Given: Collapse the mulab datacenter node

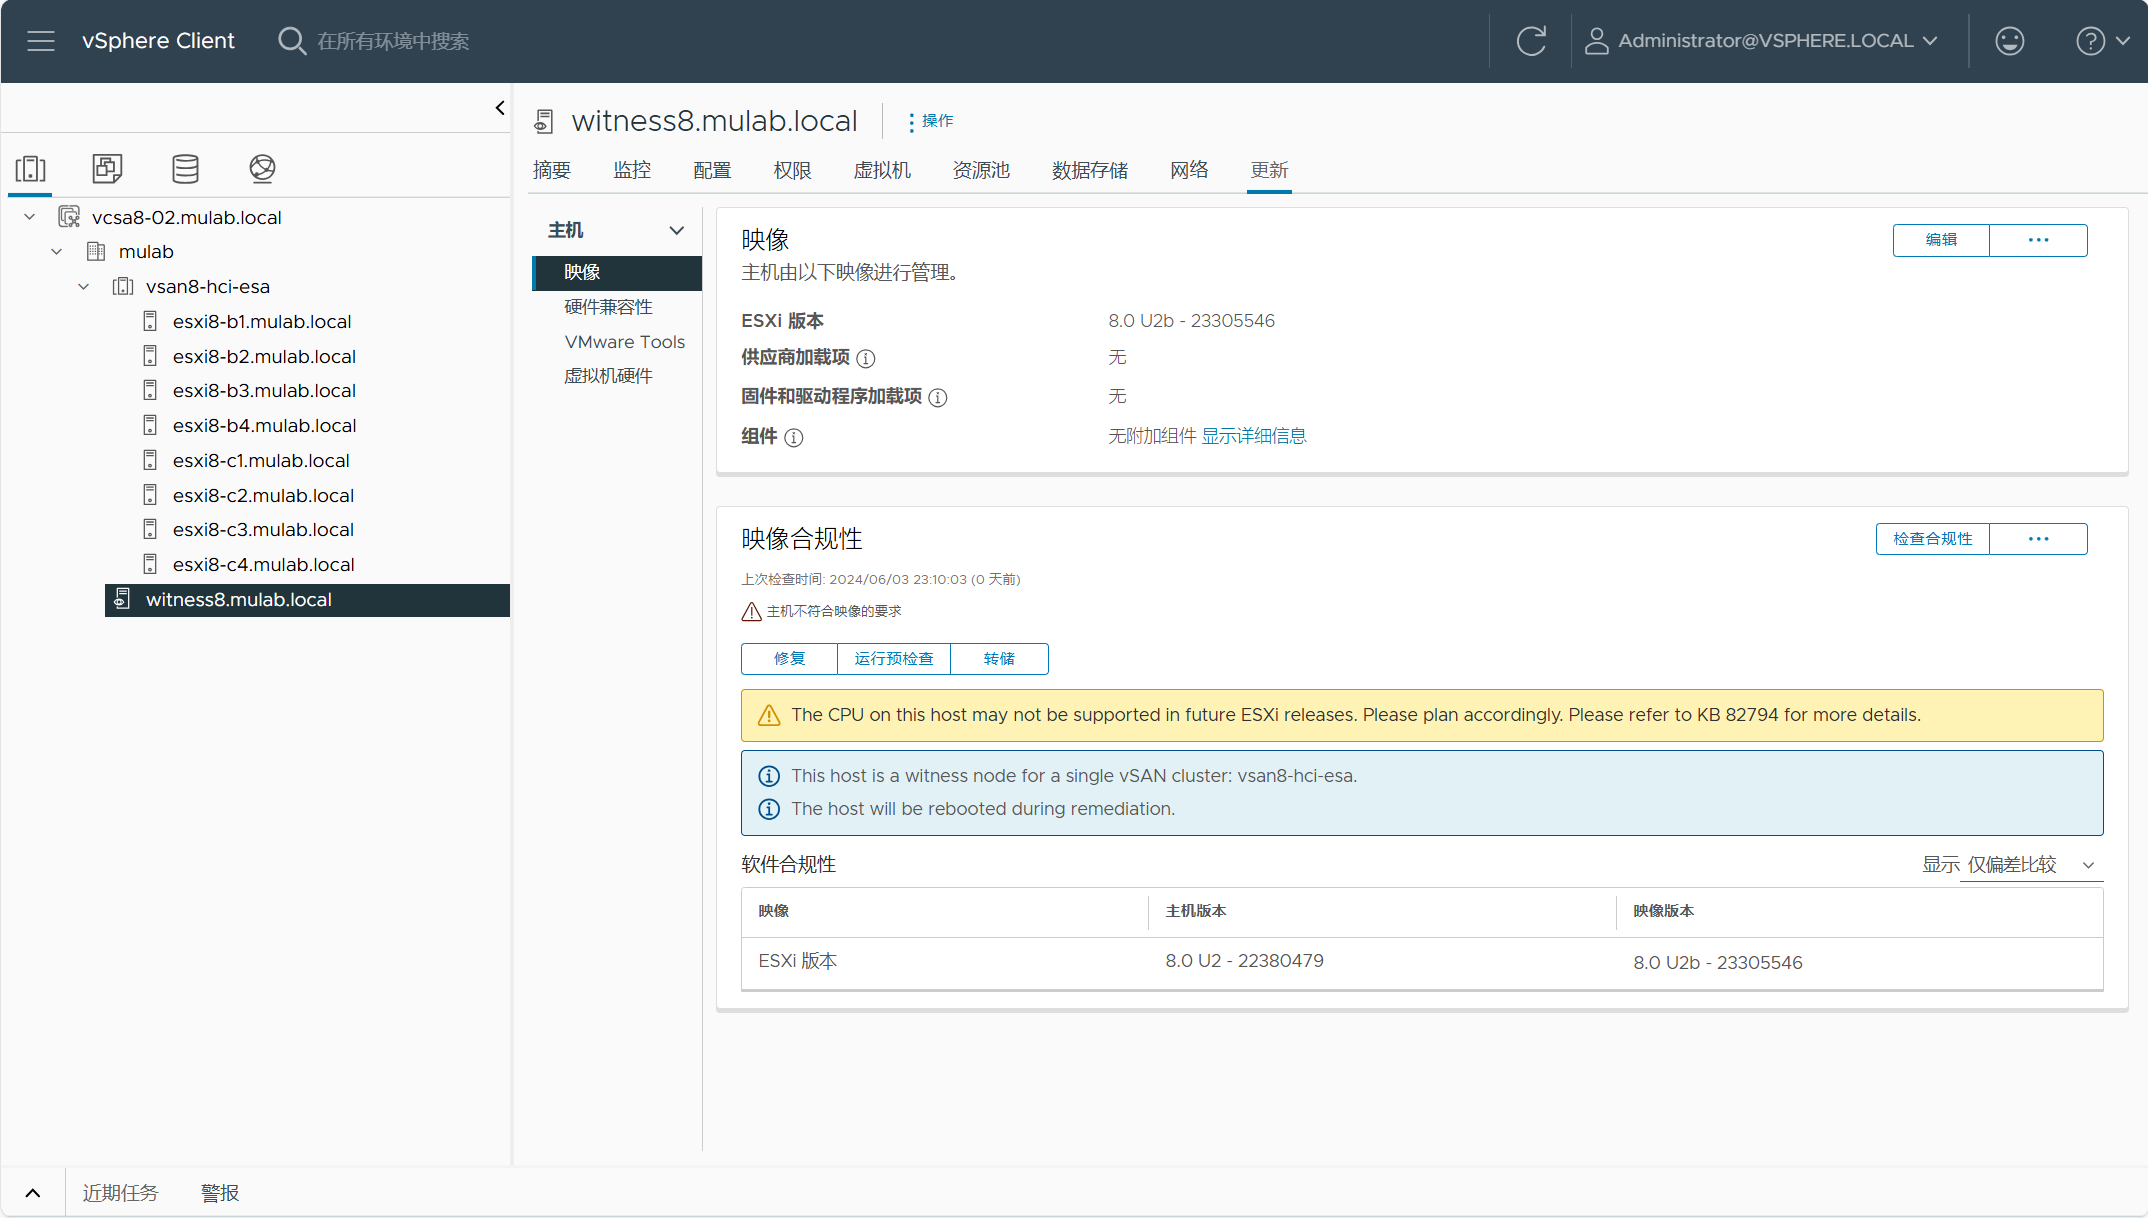Looking at the screenshot, I should click(x=57, y=251).
